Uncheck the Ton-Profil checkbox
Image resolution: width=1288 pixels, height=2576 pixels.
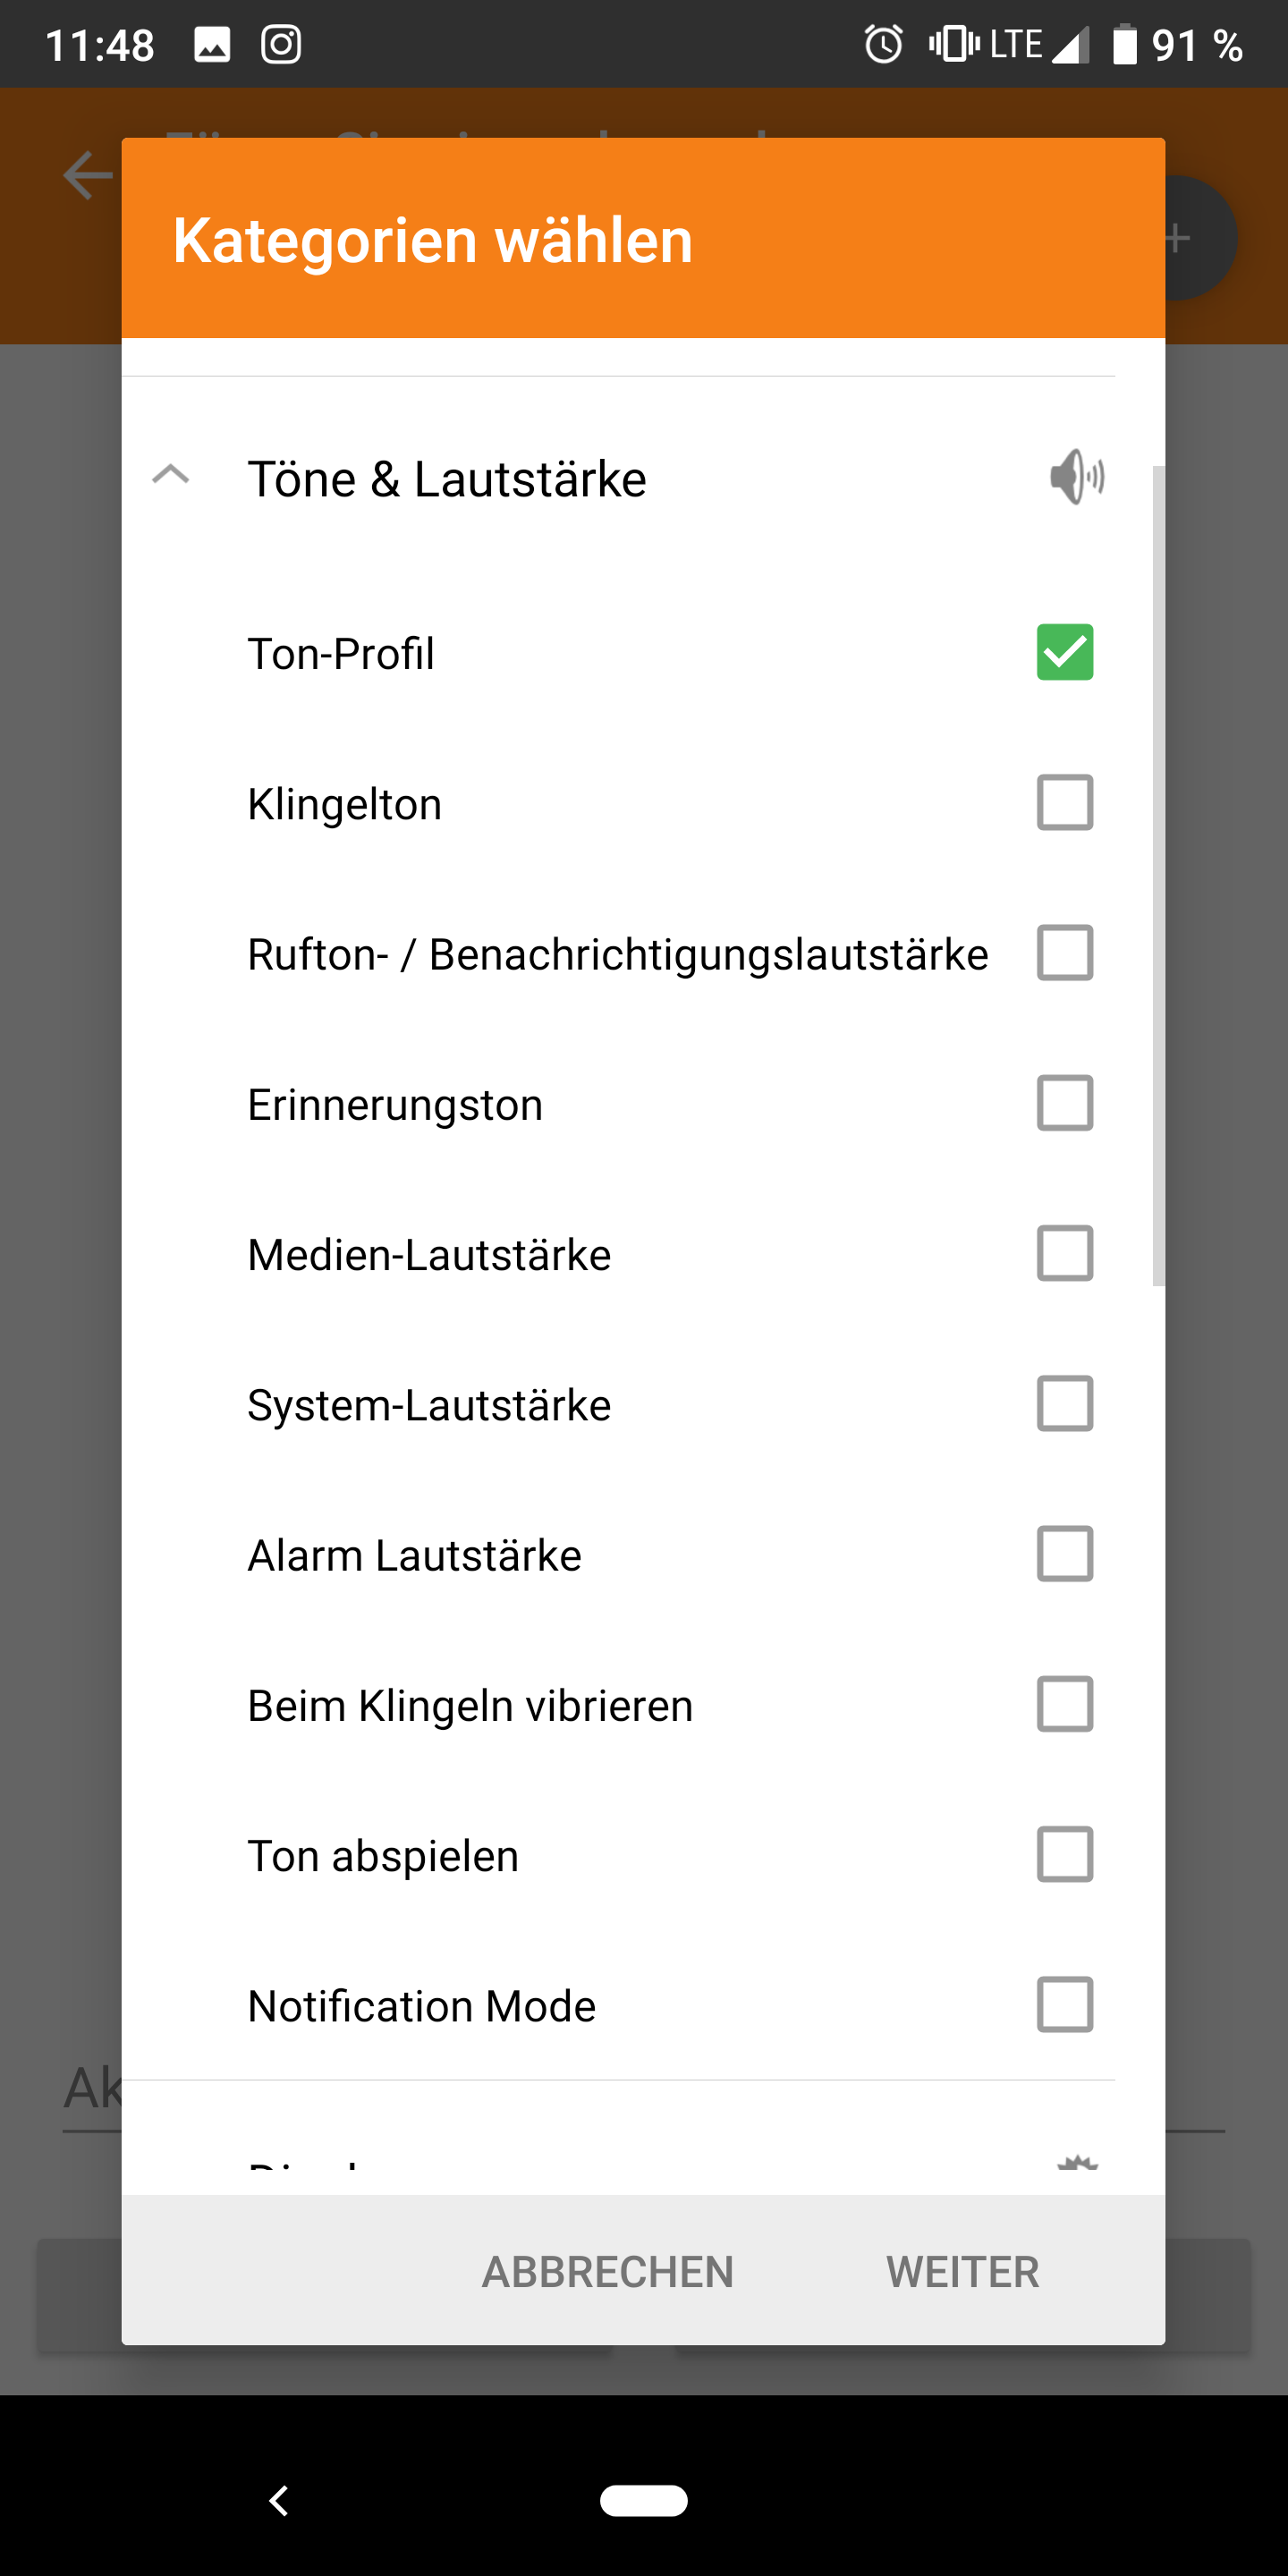(x=1064, y=652)
